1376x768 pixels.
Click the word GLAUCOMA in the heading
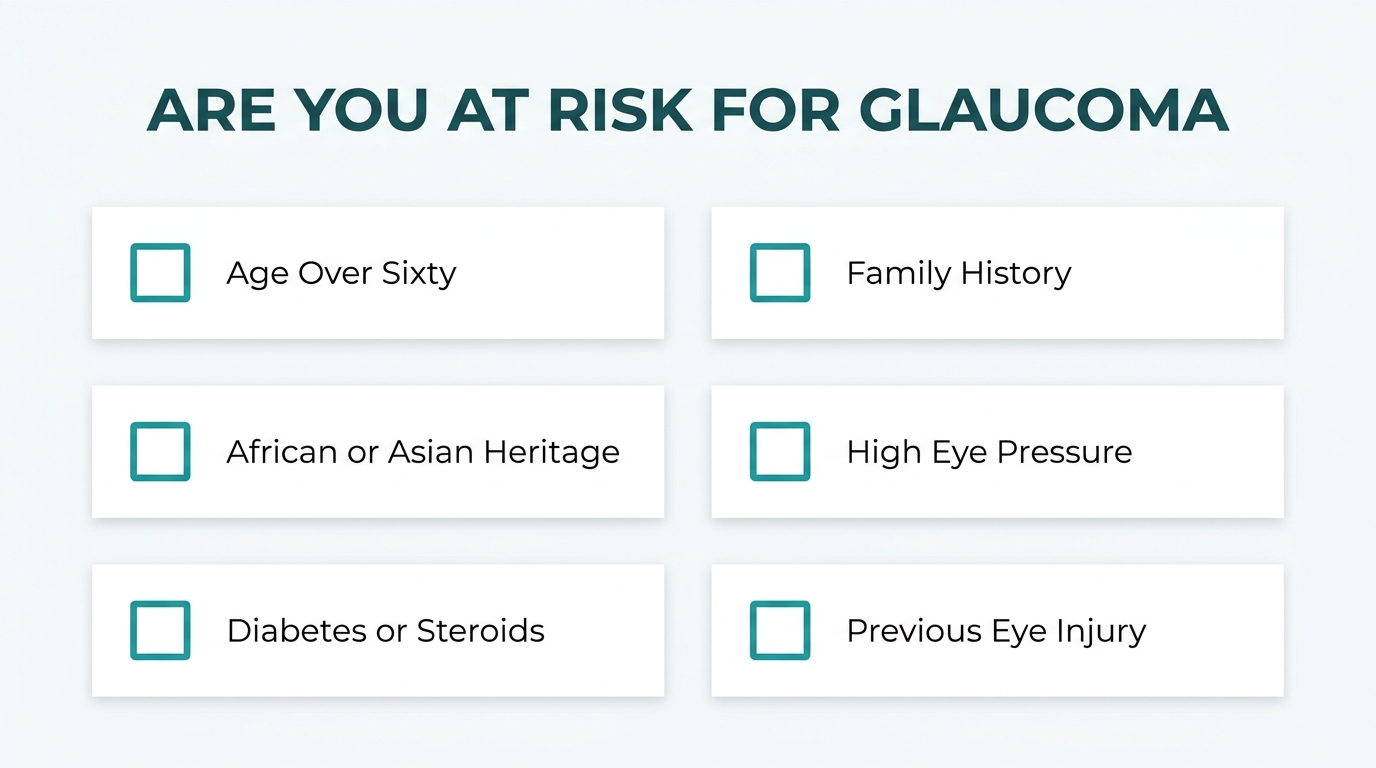click(1044, 110)
